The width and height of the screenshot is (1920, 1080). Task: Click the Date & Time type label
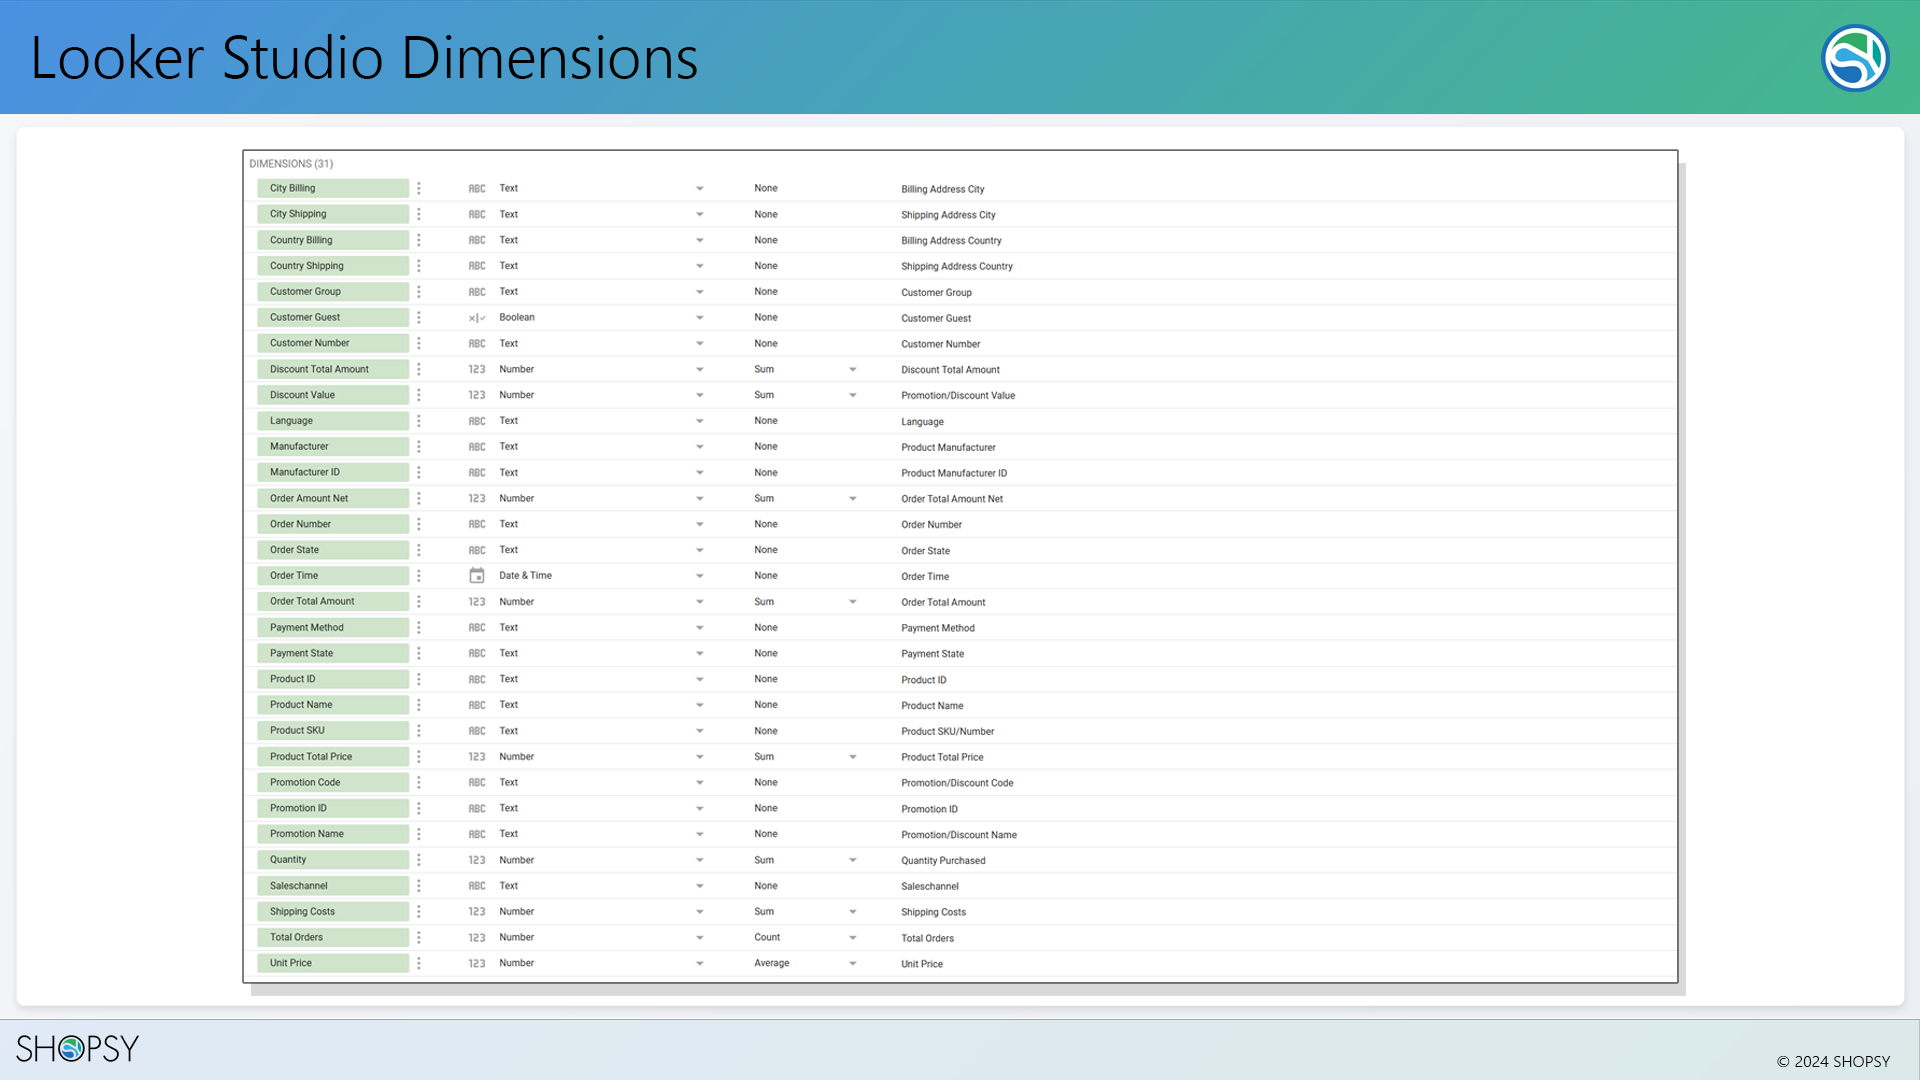[x=525, y=576]
